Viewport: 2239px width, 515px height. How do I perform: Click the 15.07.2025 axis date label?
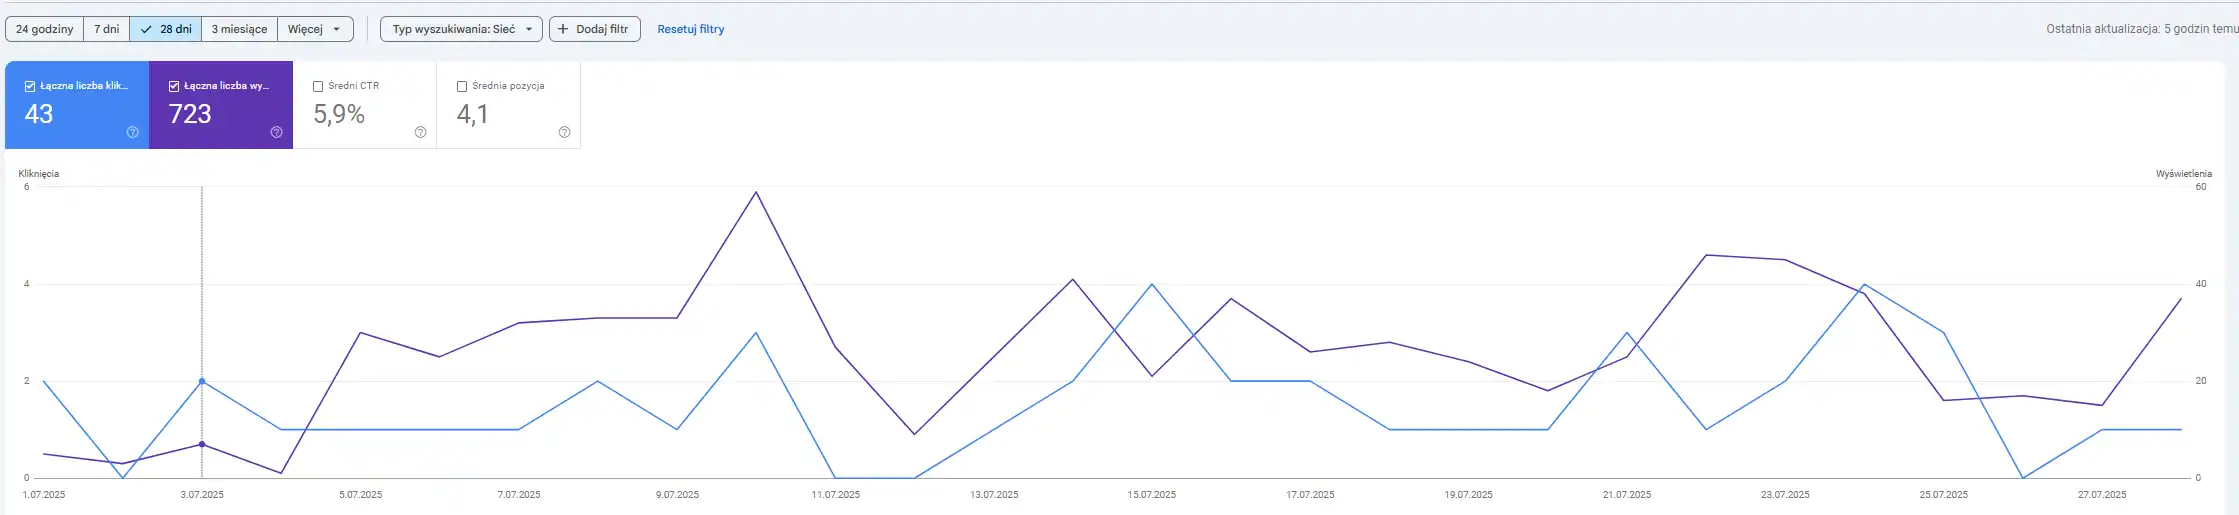pyautogui.click(x=1152, y=495)
